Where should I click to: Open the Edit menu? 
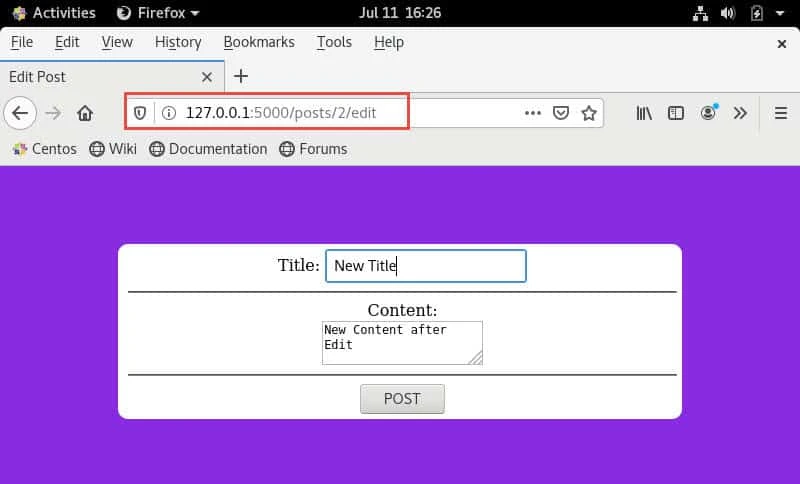pos(67,42)
